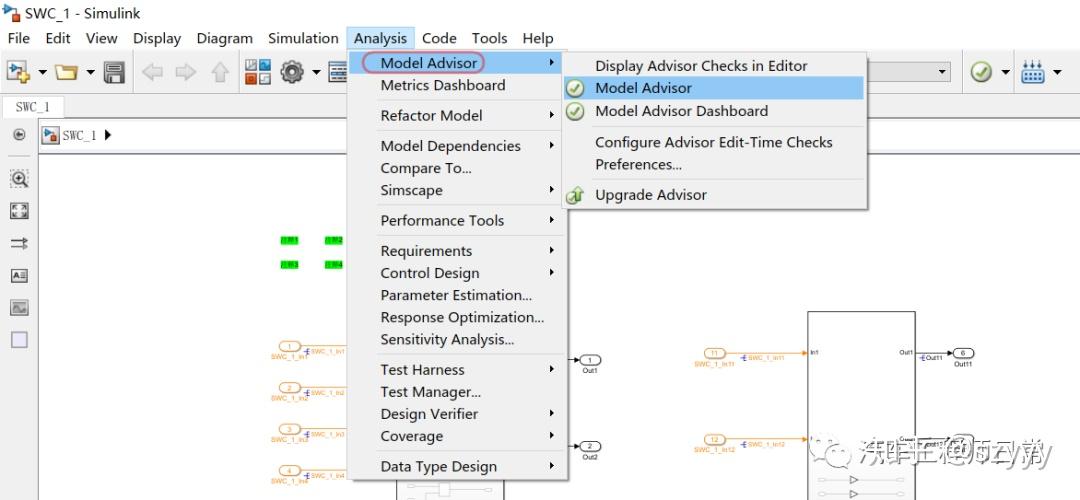1080x500 pixels.
Task: Click the Fit to View icon
Action: pyautogui.click(x=19, y=211)
